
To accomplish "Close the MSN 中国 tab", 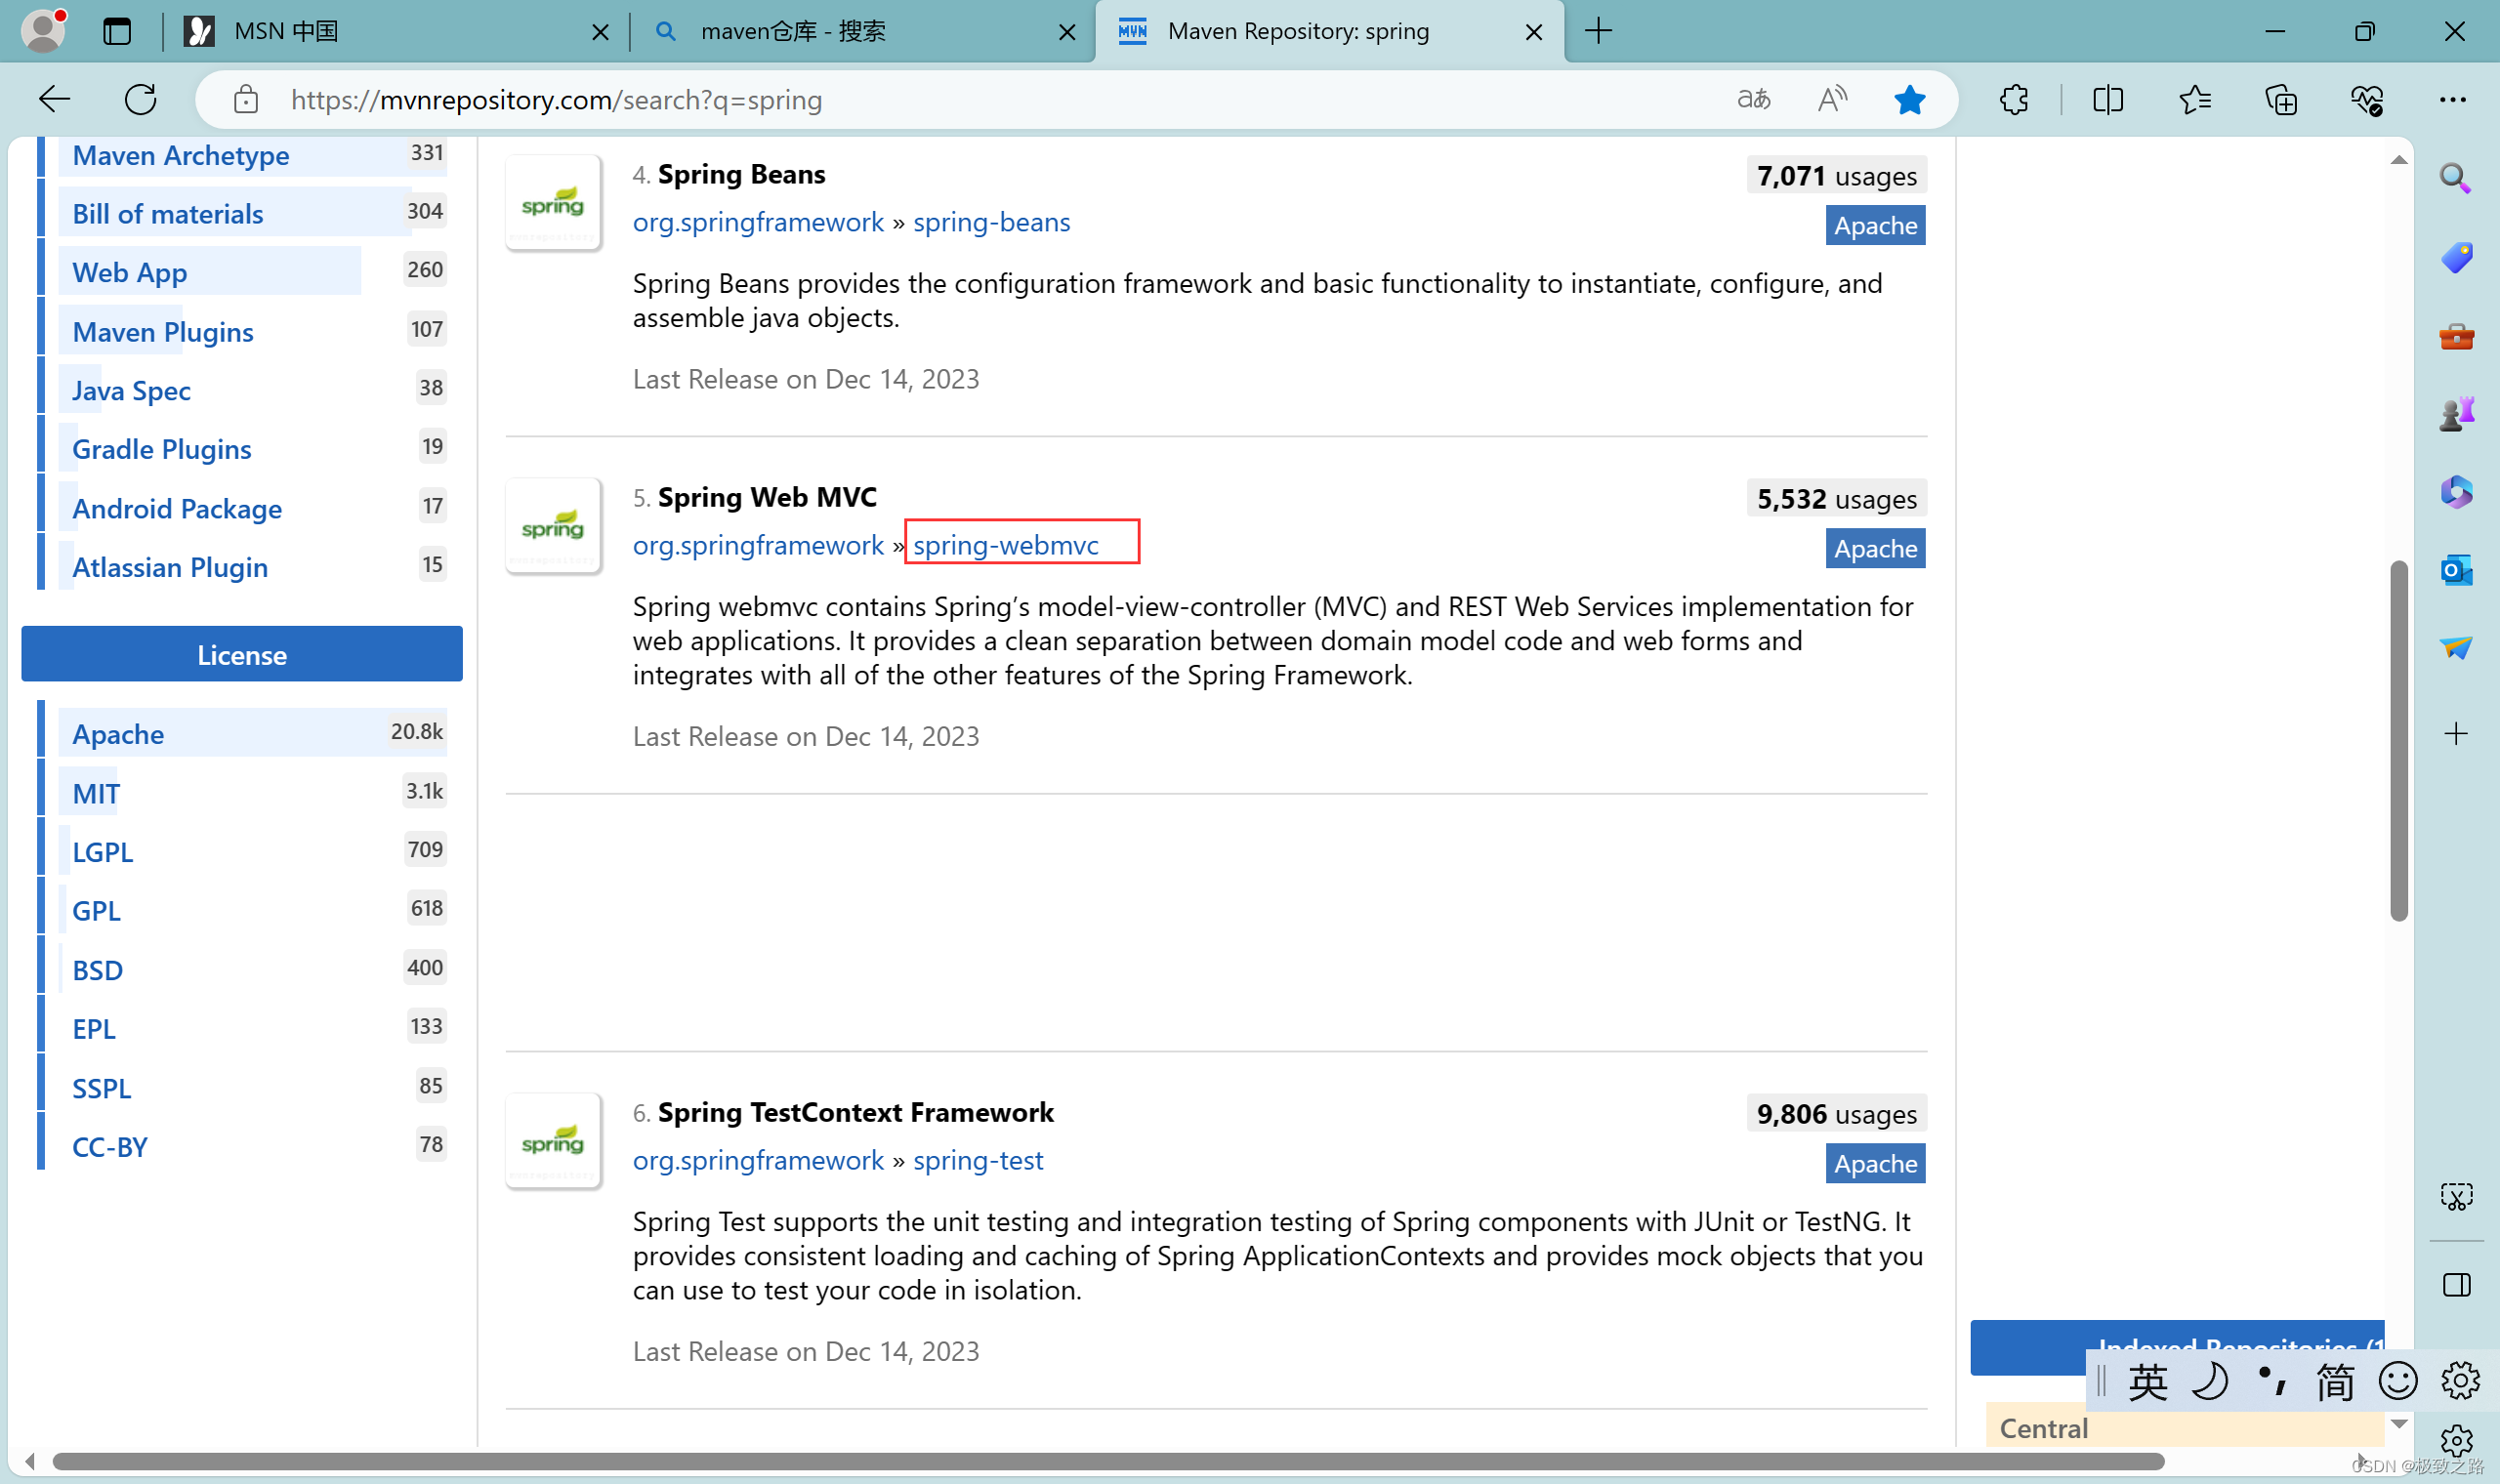I will click(x=600, y=32).
